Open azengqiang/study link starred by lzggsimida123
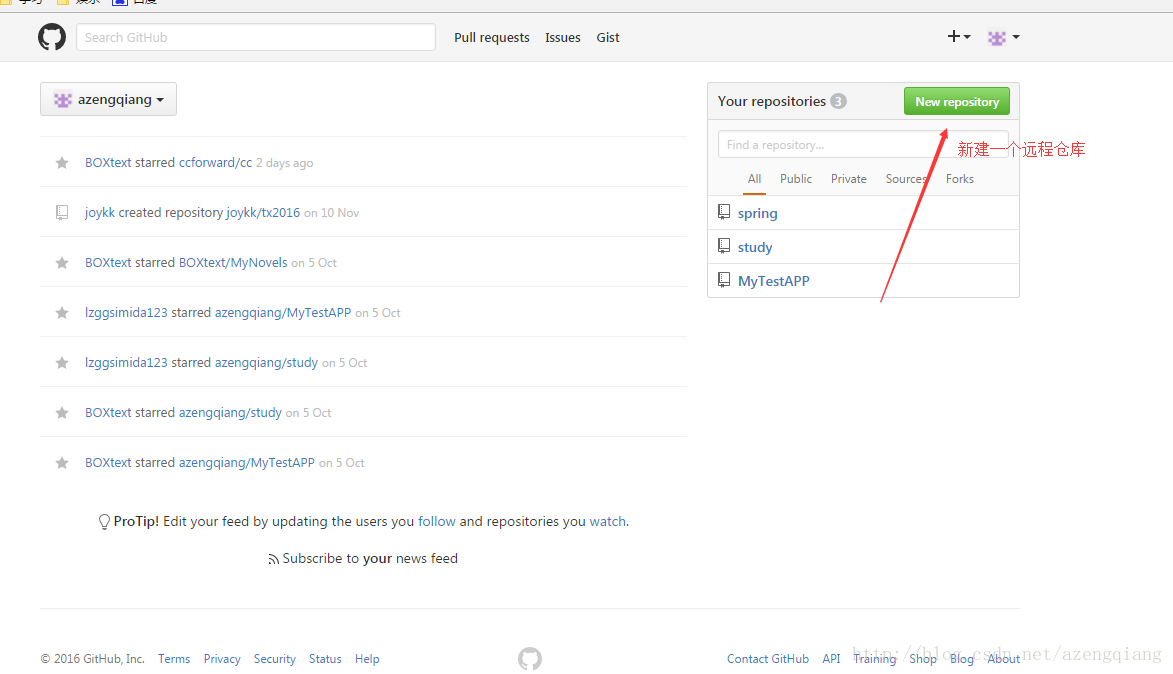This screenshot has width=1173, height=674. 266,363
